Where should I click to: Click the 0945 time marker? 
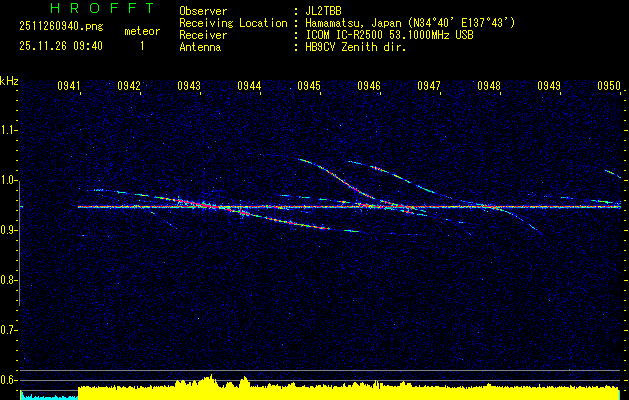[309, 87]
